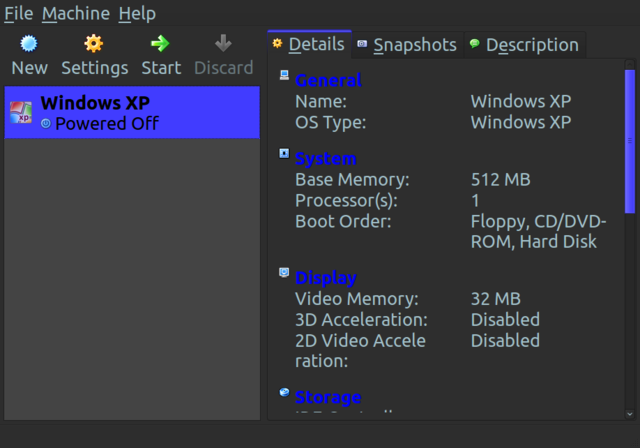Click the scrollbar down arrow in details
This screenshot has height=448, width=640.
630,414
